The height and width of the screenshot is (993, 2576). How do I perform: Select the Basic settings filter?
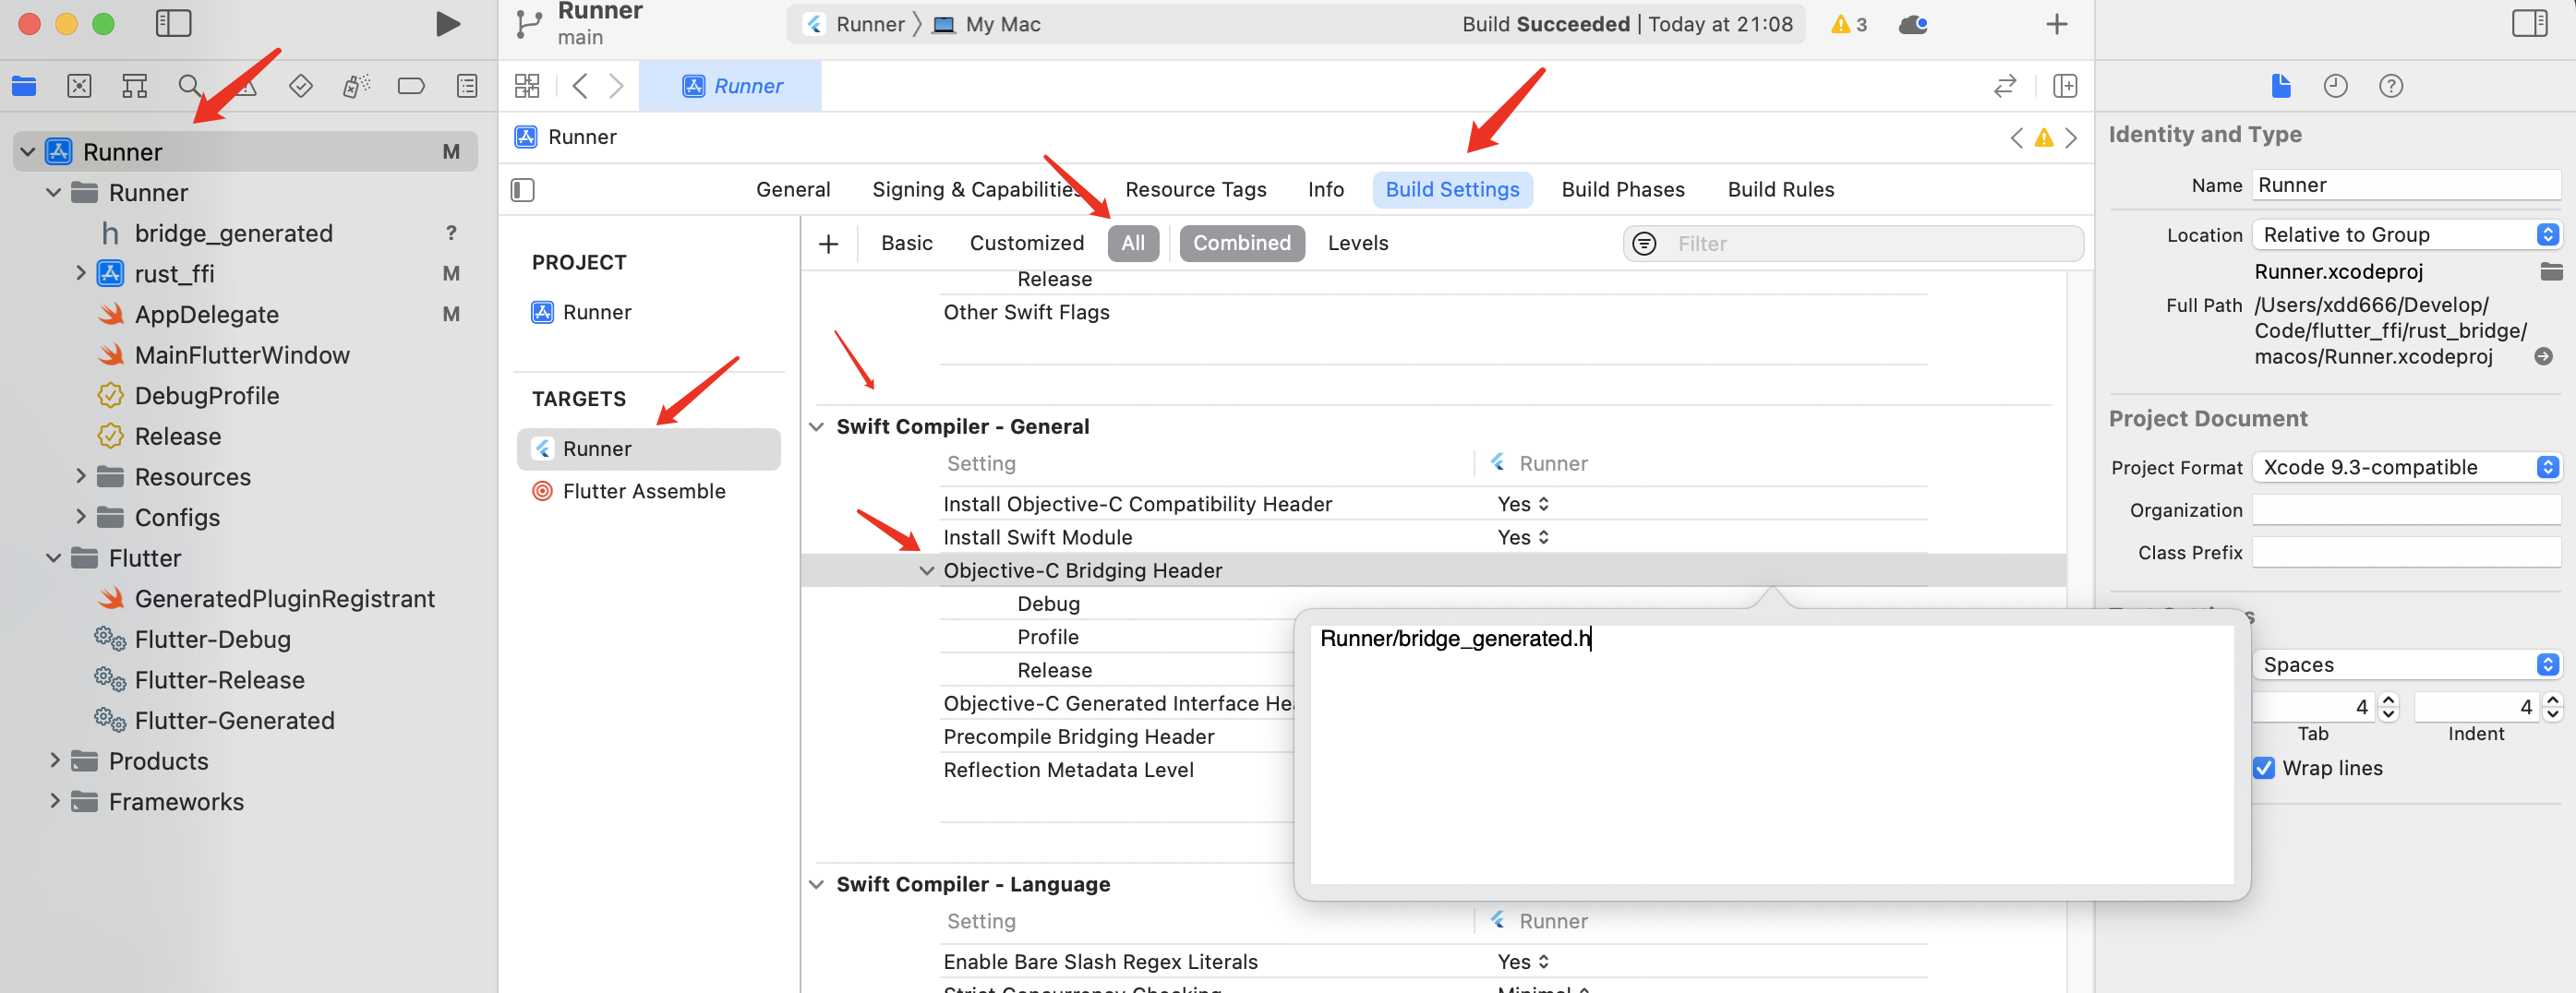point(906,243)
